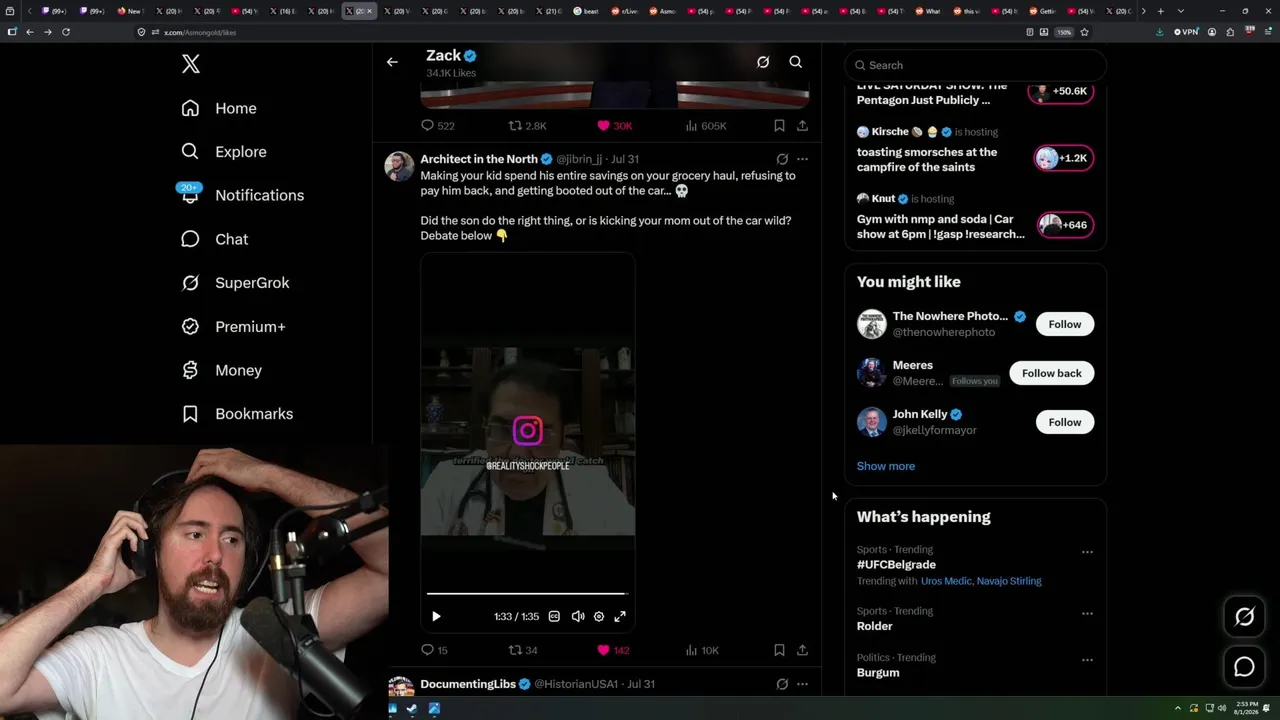Viewport: 1280px width, 720px height.
Task: Open a new browser tab
Action: coord(1160,11)
